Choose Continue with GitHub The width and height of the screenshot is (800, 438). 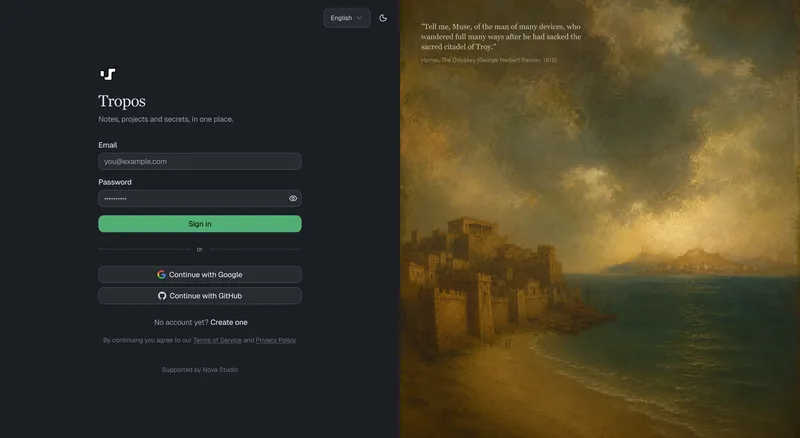tap(200, 296)
